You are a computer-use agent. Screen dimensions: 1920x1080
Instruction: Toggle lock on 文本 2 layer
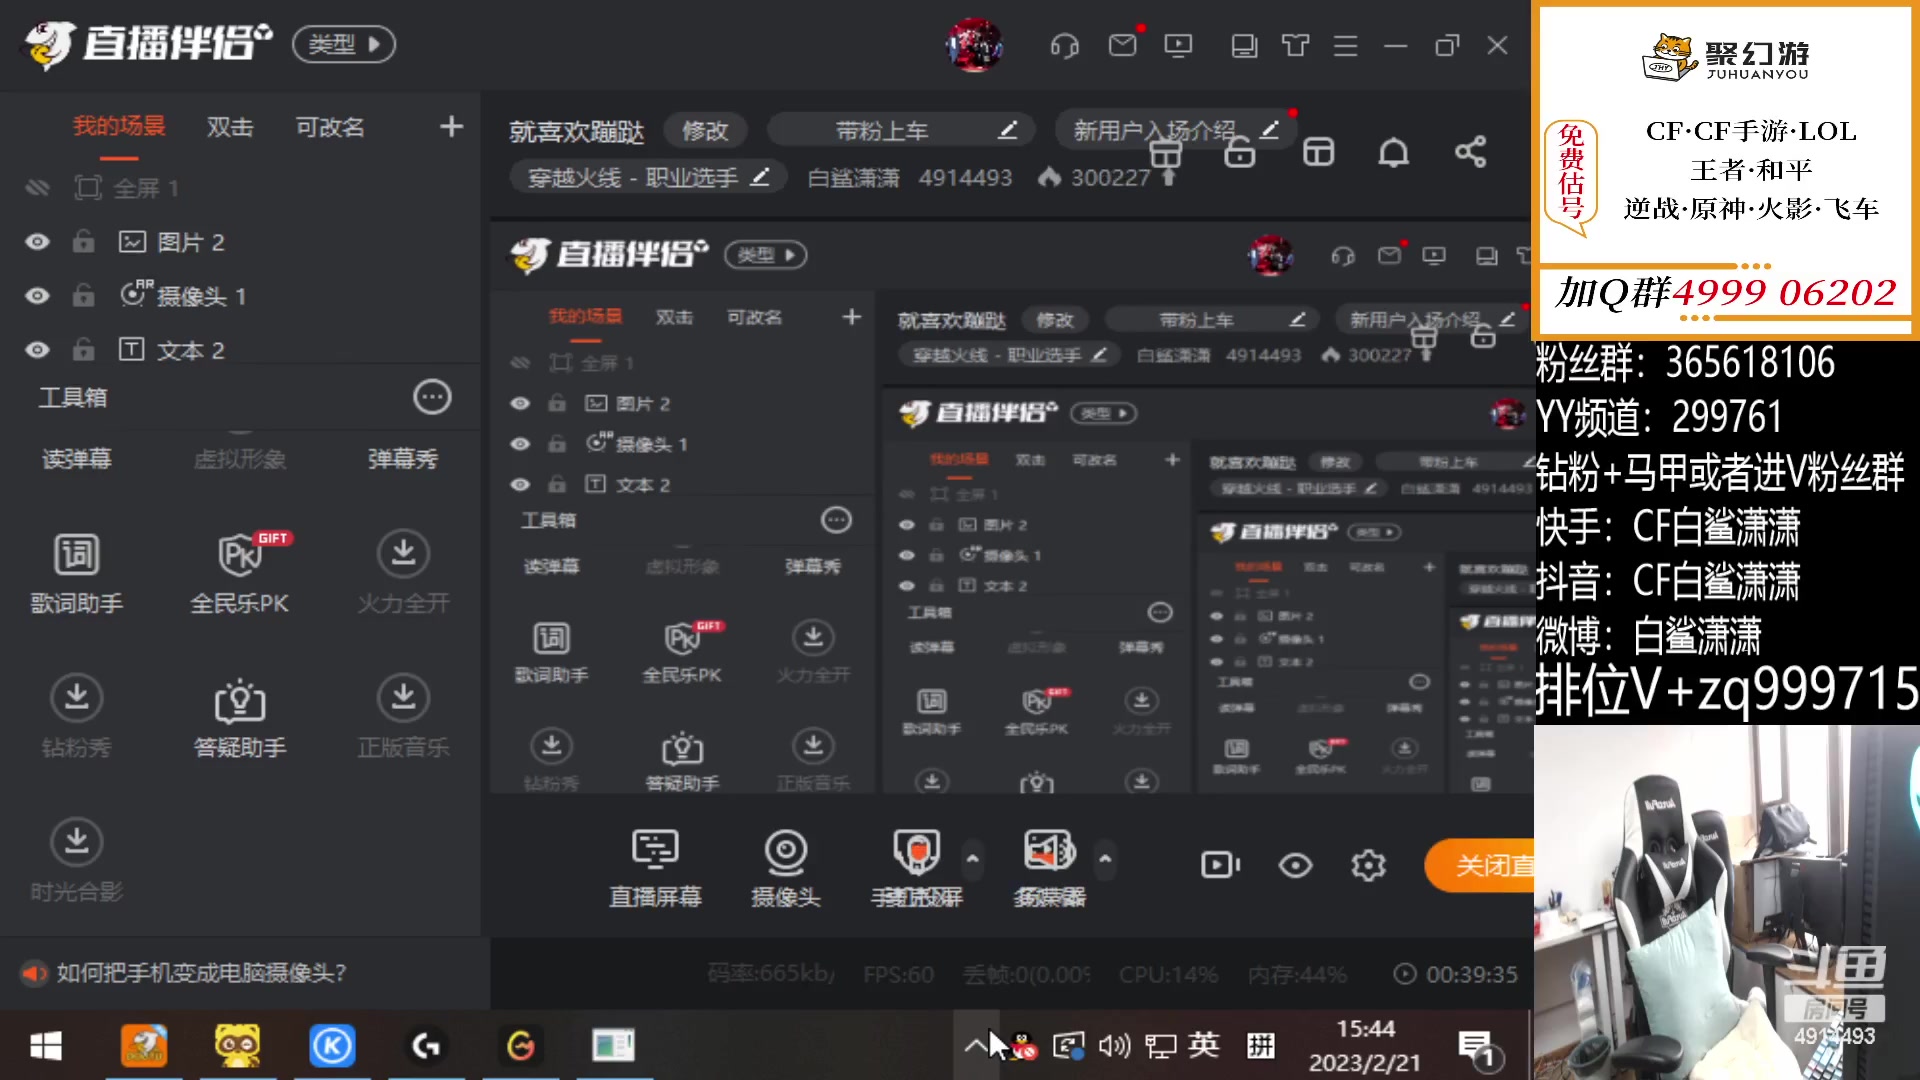pyautogui.click(x=84, y=350)
